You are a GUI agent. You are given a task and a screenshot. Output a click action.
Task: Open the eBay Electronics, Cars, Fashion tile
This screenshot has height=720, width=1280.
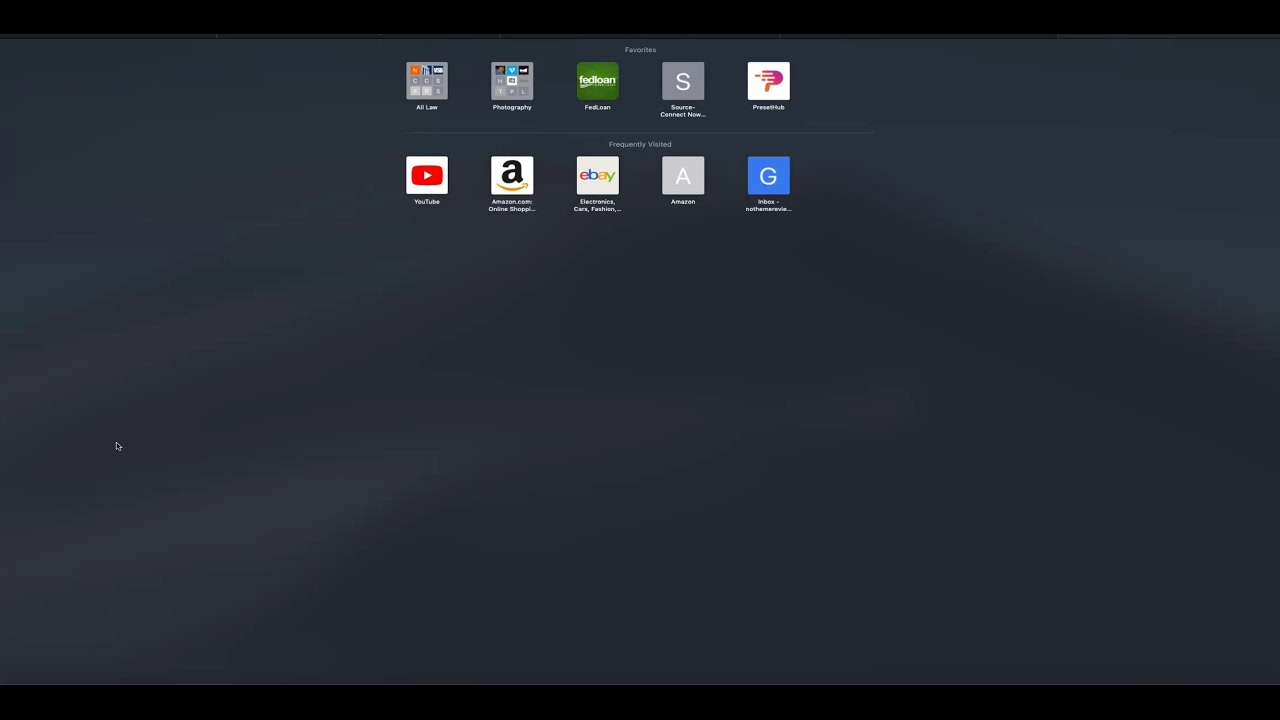tap(598, 175)
